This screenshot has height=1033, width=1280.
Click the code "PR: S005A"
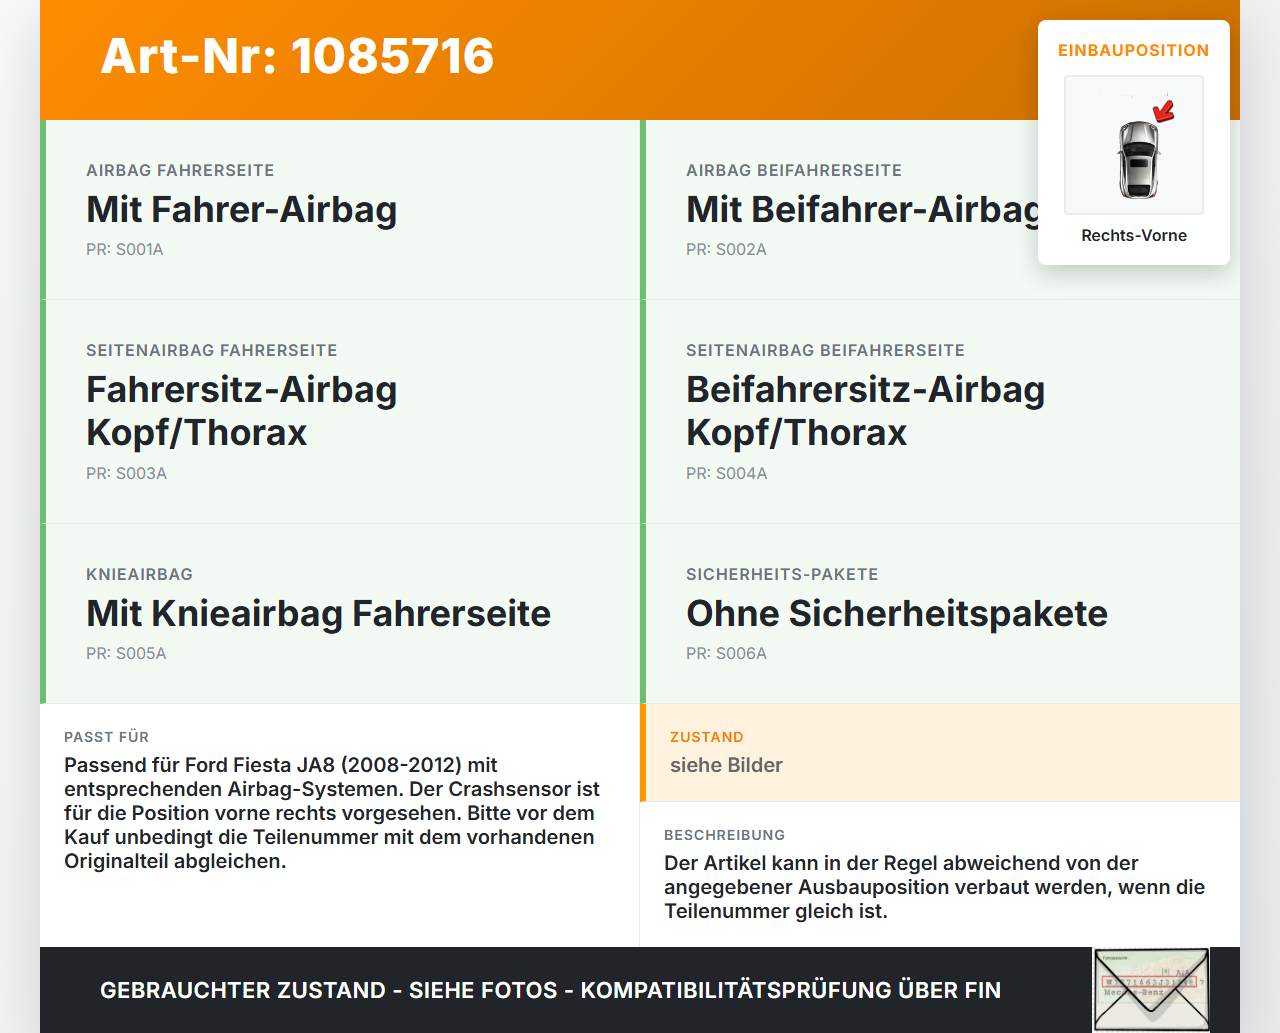126,653
